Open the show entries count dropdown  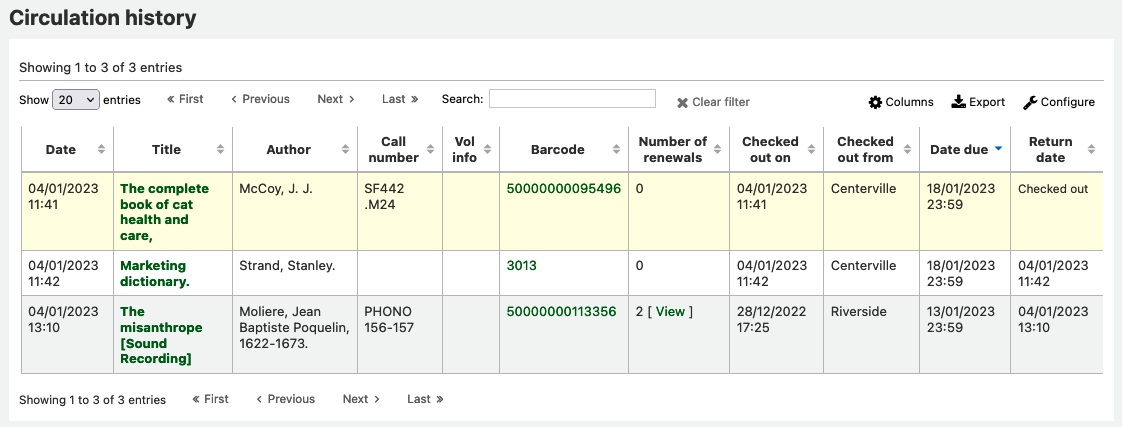click(x=76, y=100)
